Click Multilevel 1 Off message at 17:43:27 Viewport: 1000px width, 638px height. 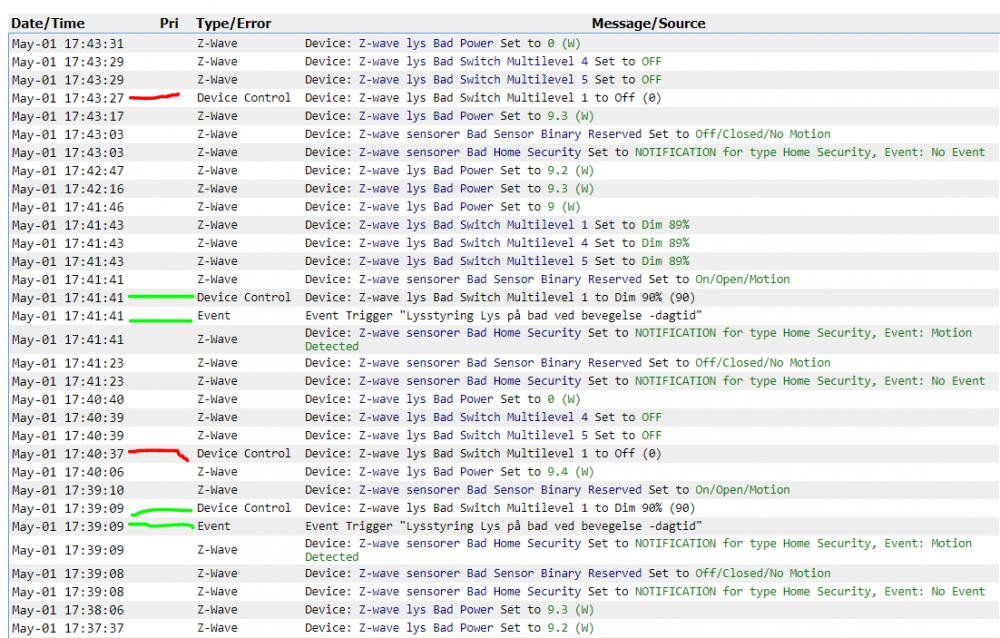483,98
